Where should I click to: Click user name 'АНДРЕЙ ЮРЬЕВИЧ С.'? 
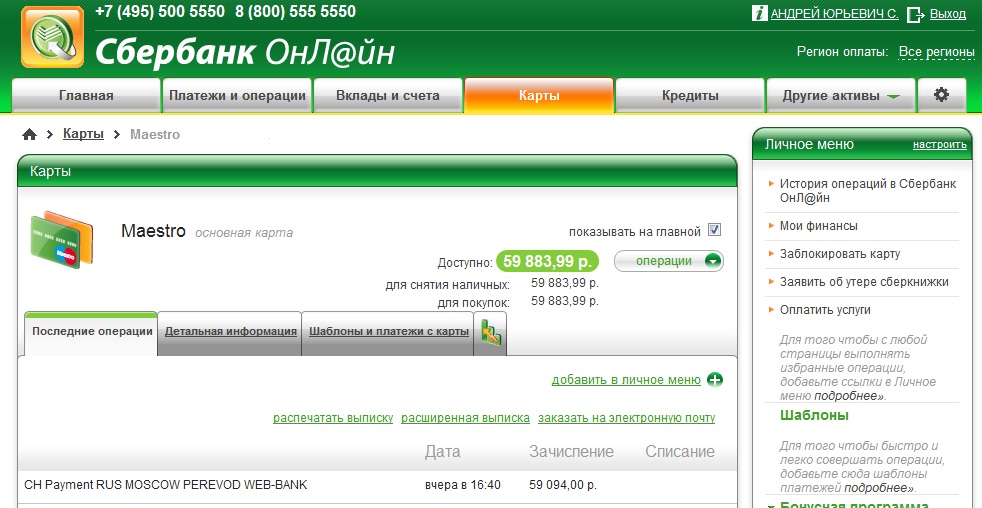(x=834, y=14)
